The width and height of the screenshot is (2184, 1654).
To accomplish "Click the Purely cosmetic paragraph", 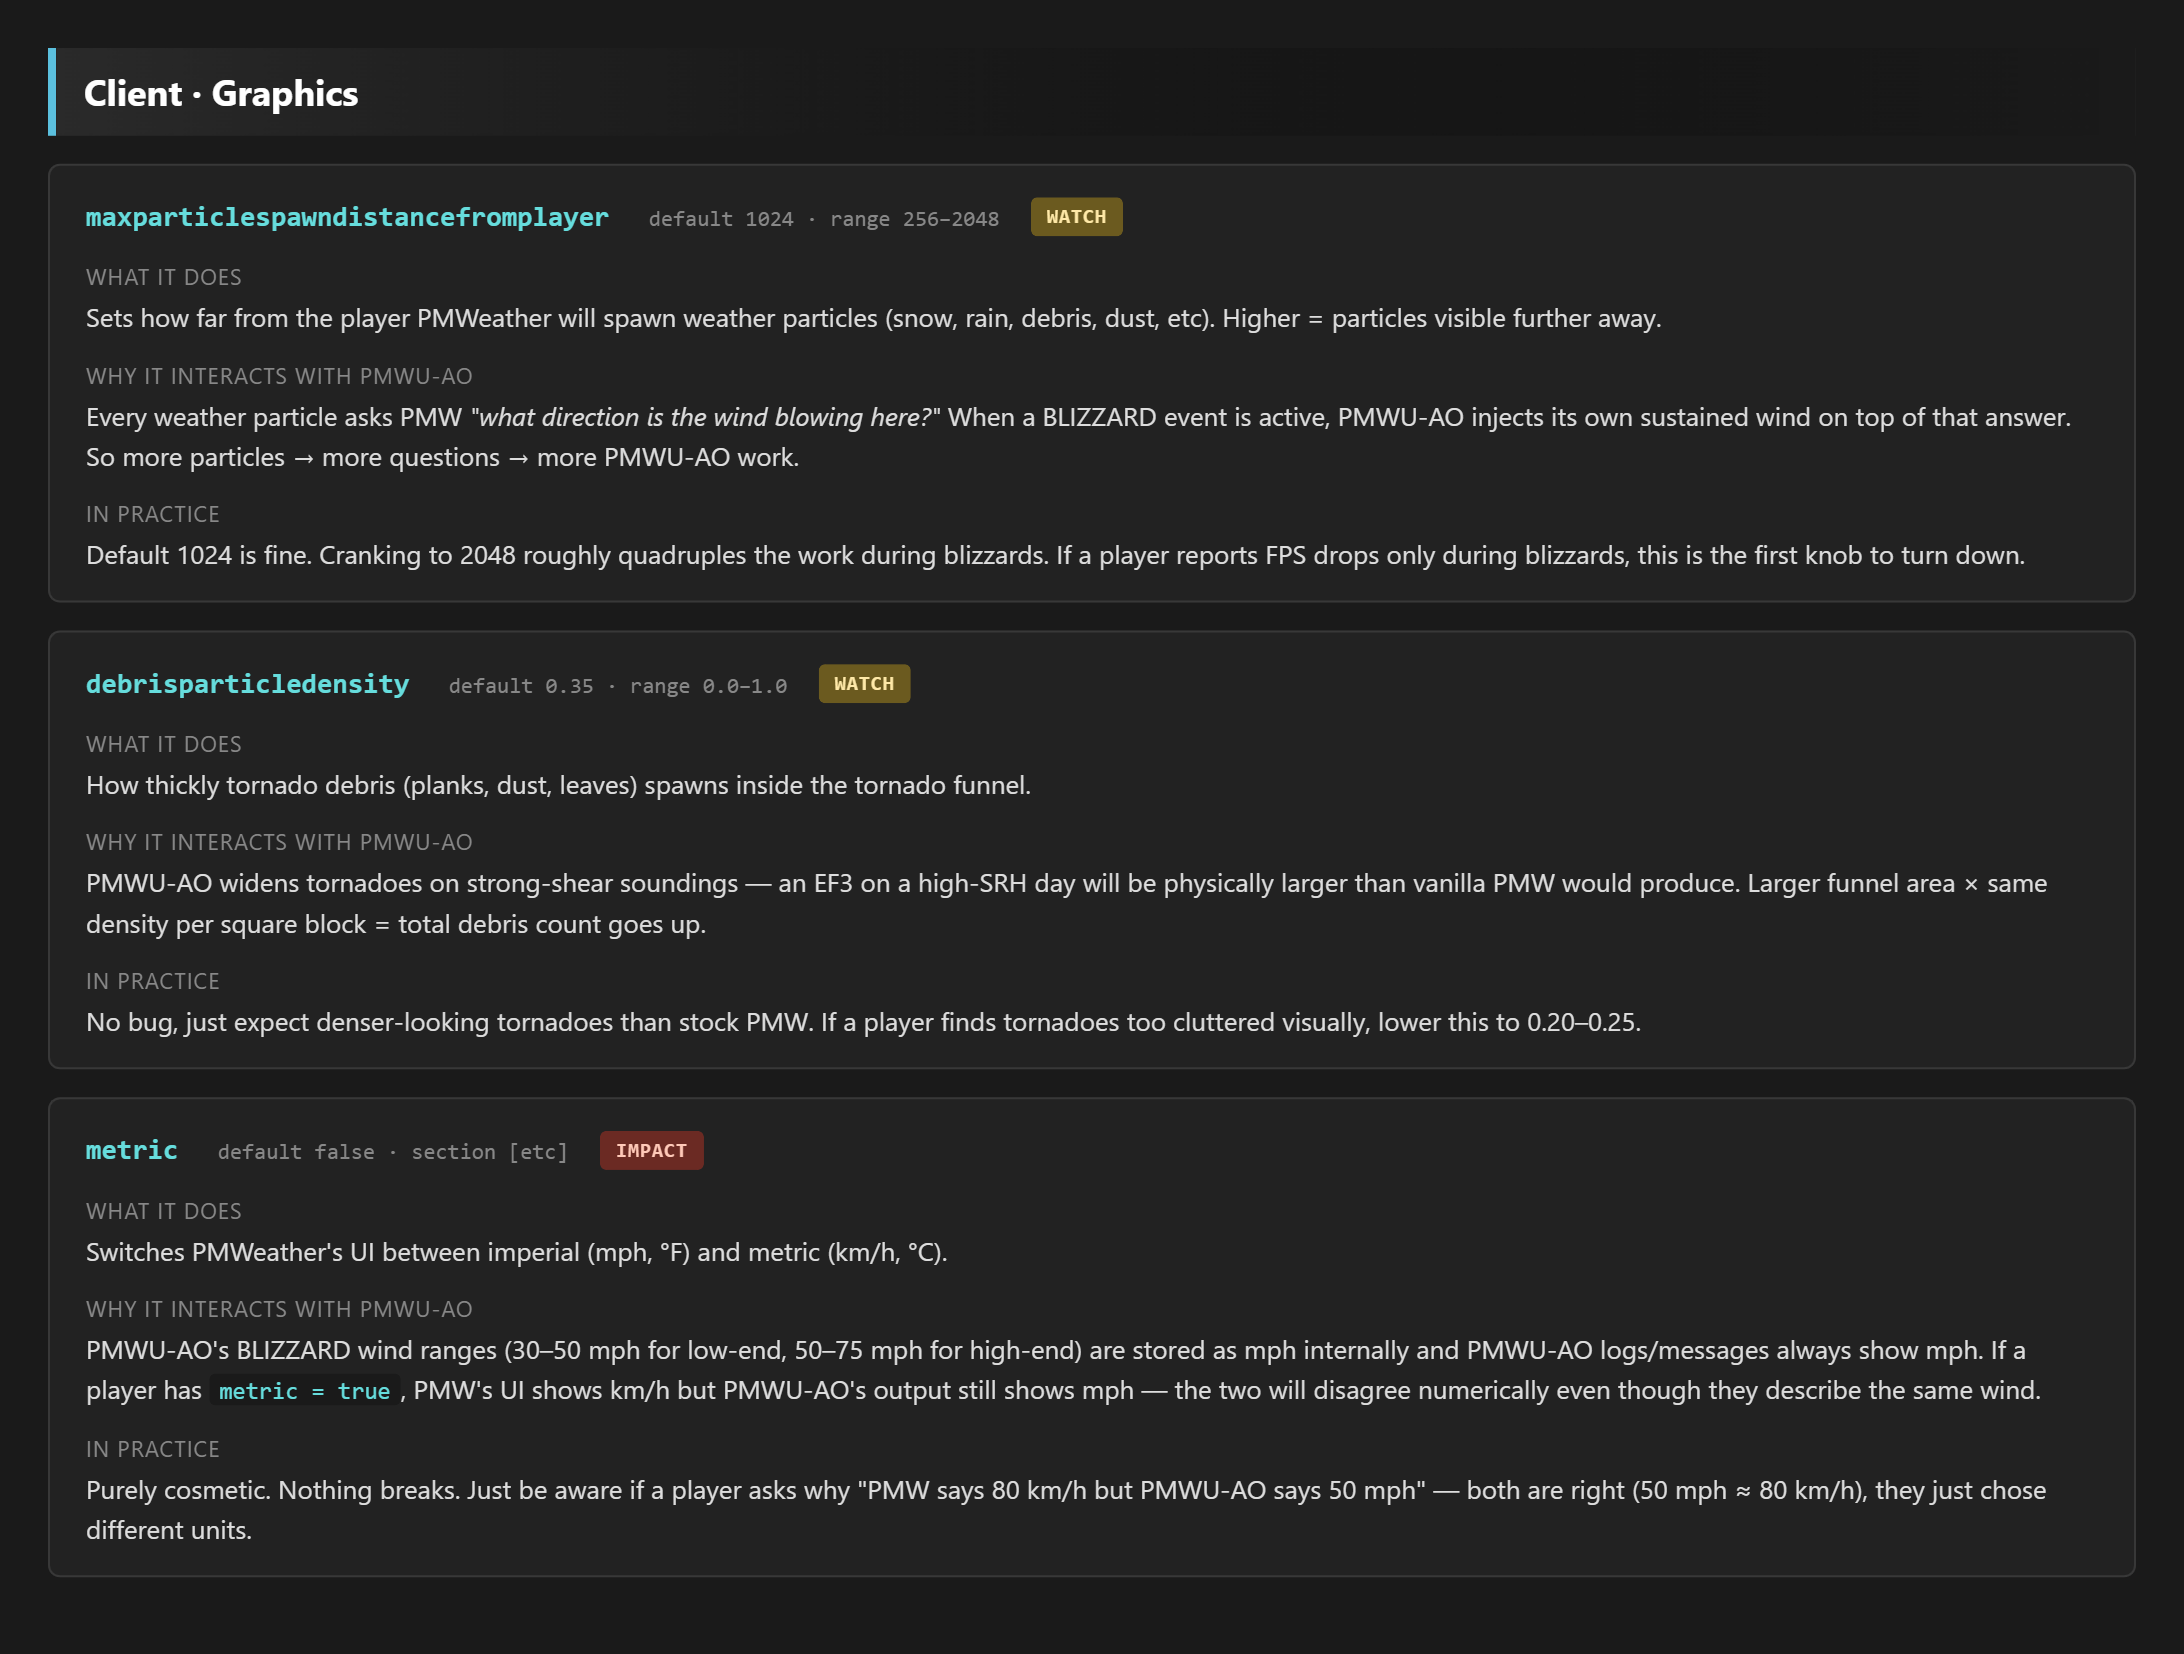I will pos(1066,1510).
